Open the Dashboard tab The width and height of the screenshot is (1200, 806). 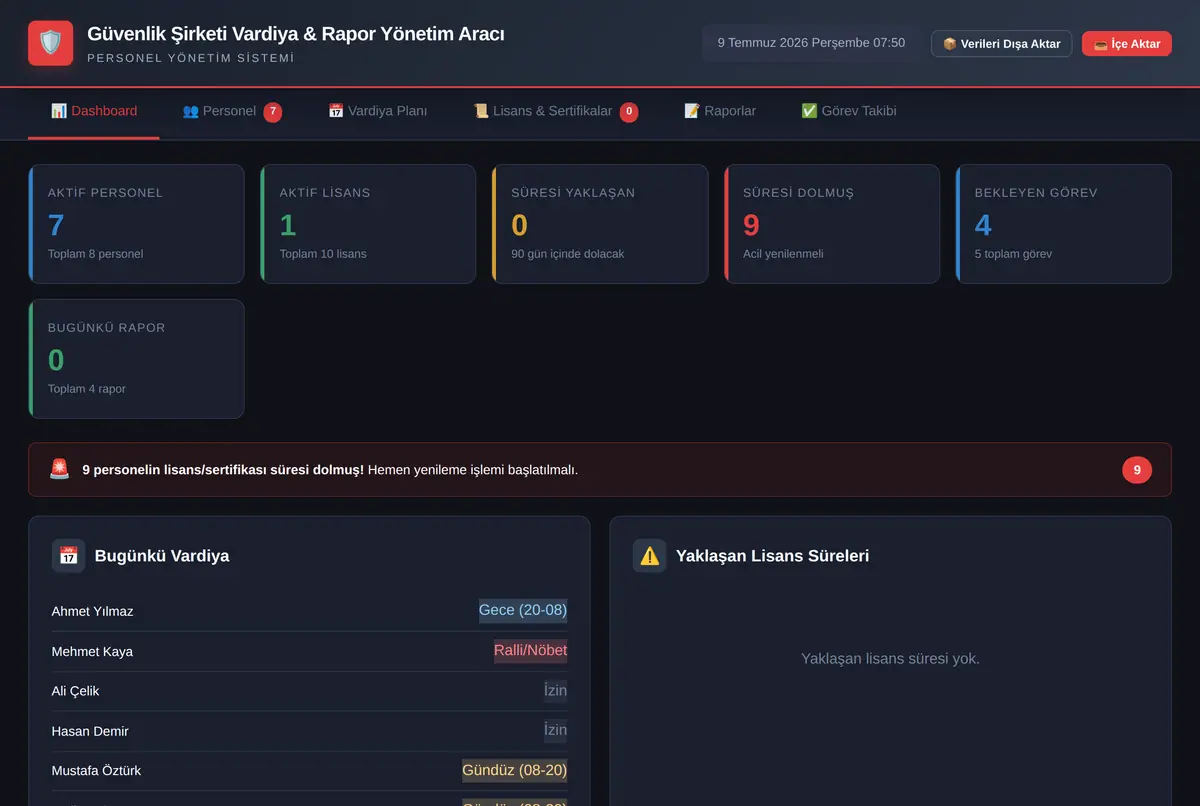(94, 112)
